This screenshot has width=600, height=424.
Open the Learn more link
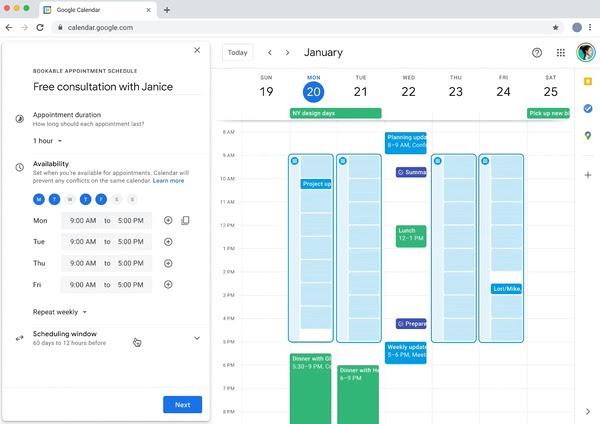168,181
